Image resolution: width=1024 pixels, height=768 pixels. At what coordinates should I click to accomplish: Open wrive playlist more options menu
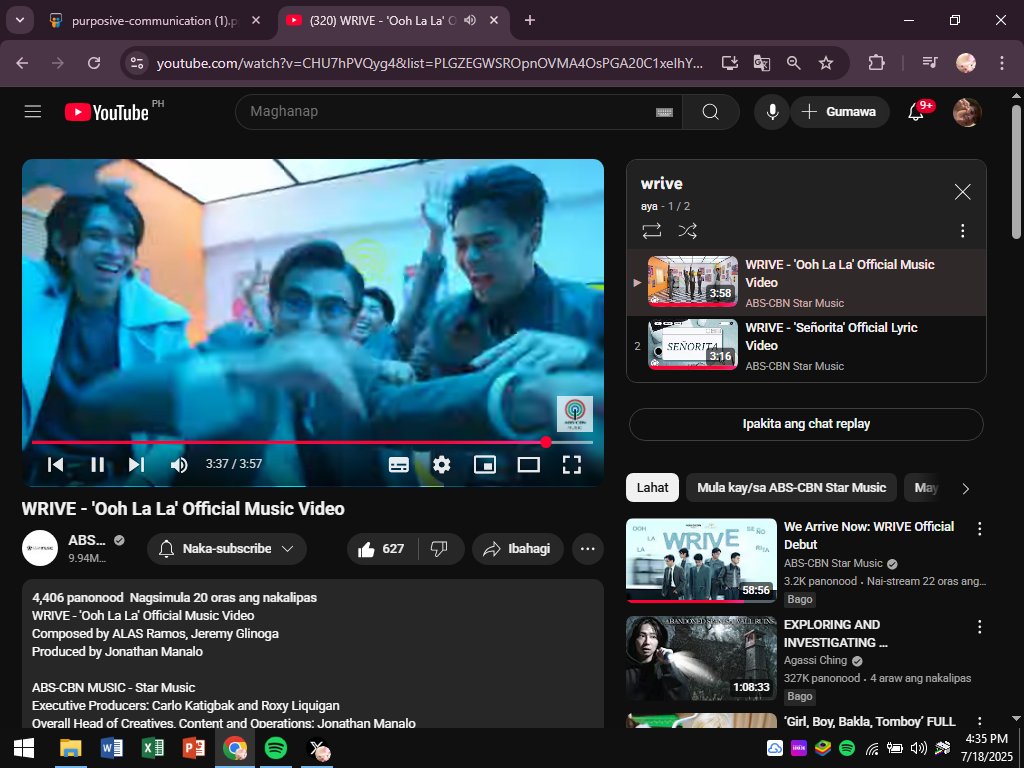tap(962, 231)
